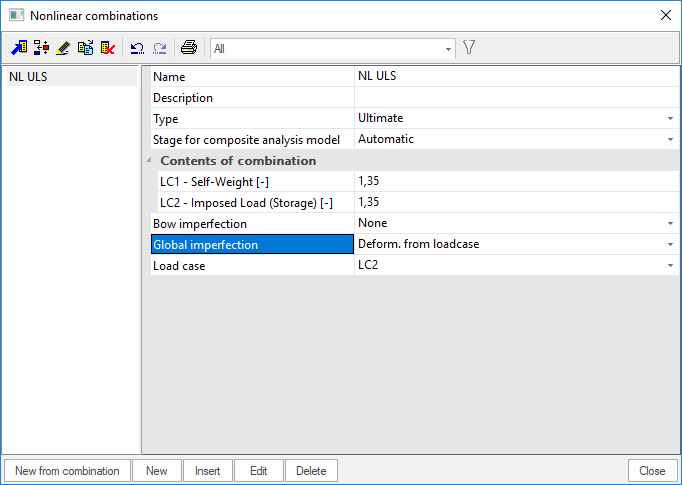Open the All filter dropdown

(448, 48)
